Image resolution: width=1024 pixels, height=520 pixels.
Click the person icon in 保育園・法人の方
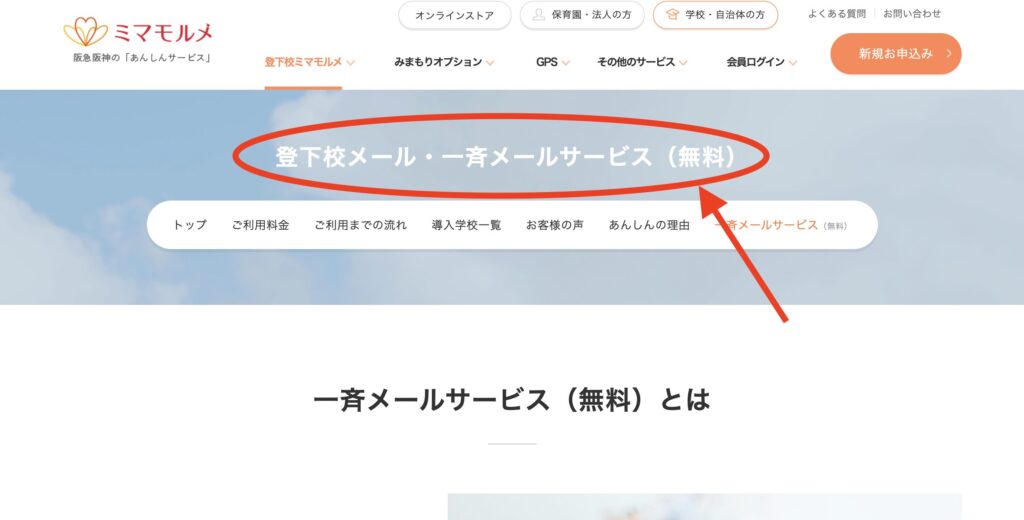point(538,14)
